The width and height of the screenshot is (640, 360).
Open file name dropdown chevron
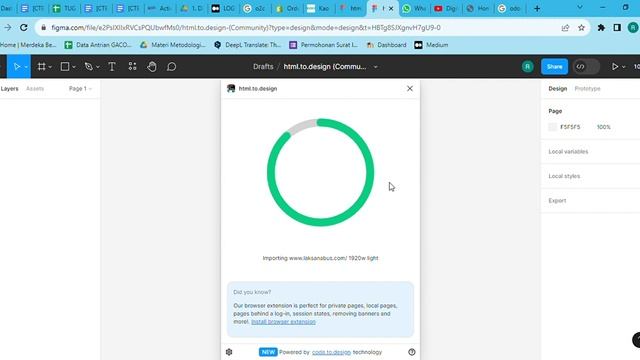click(376, 67)
